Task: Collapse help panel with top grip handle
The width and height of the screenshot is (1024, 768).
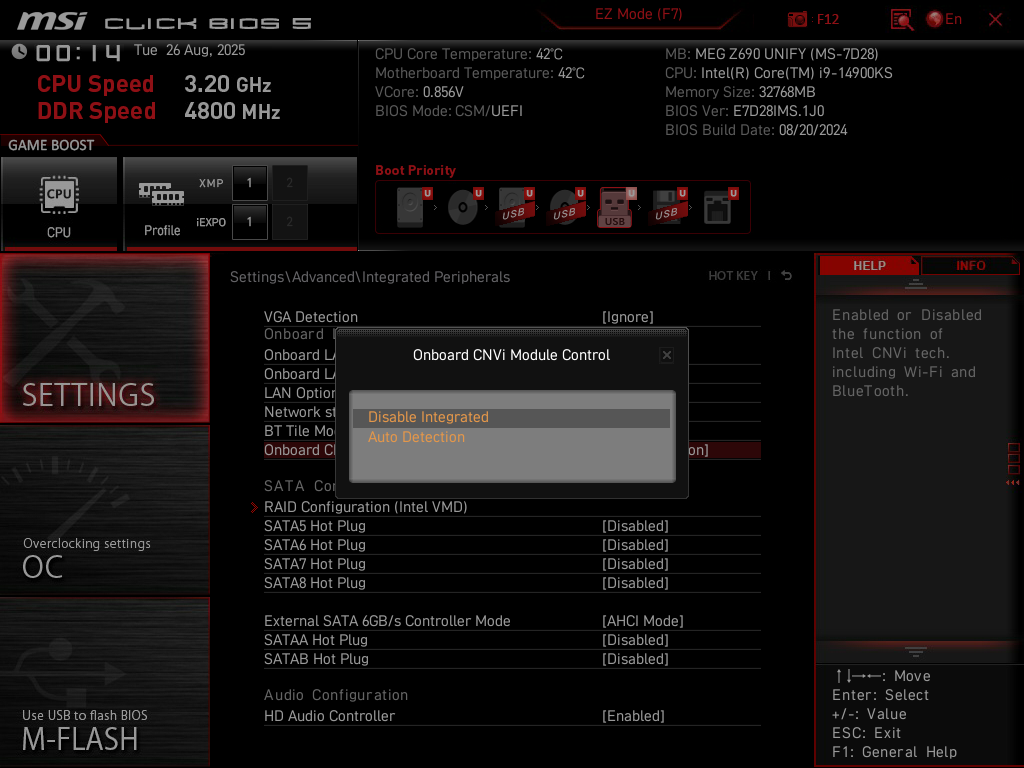Action: (916, 284)
